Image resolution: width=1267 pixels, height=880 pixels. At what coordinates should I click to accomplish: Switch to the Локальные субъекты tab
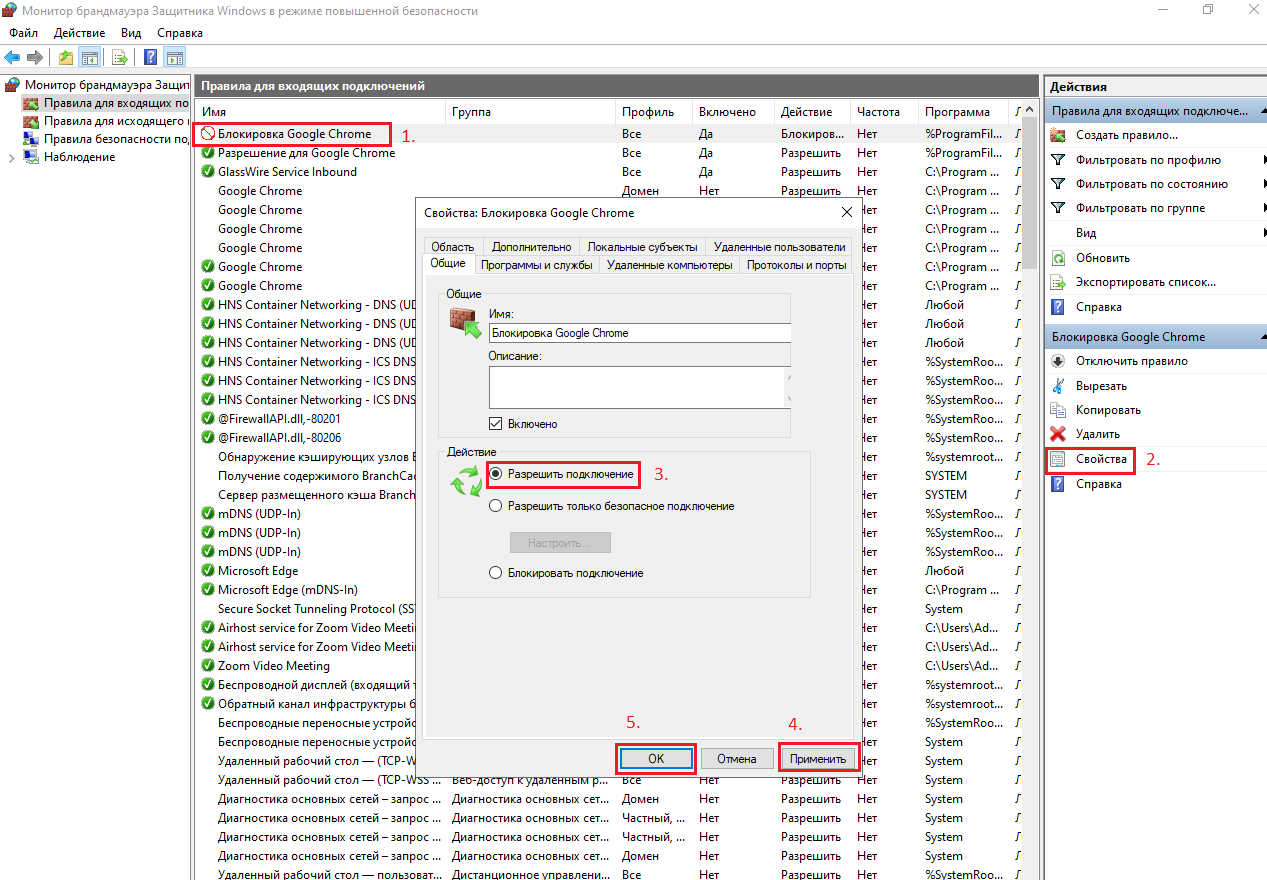[642, 247]
